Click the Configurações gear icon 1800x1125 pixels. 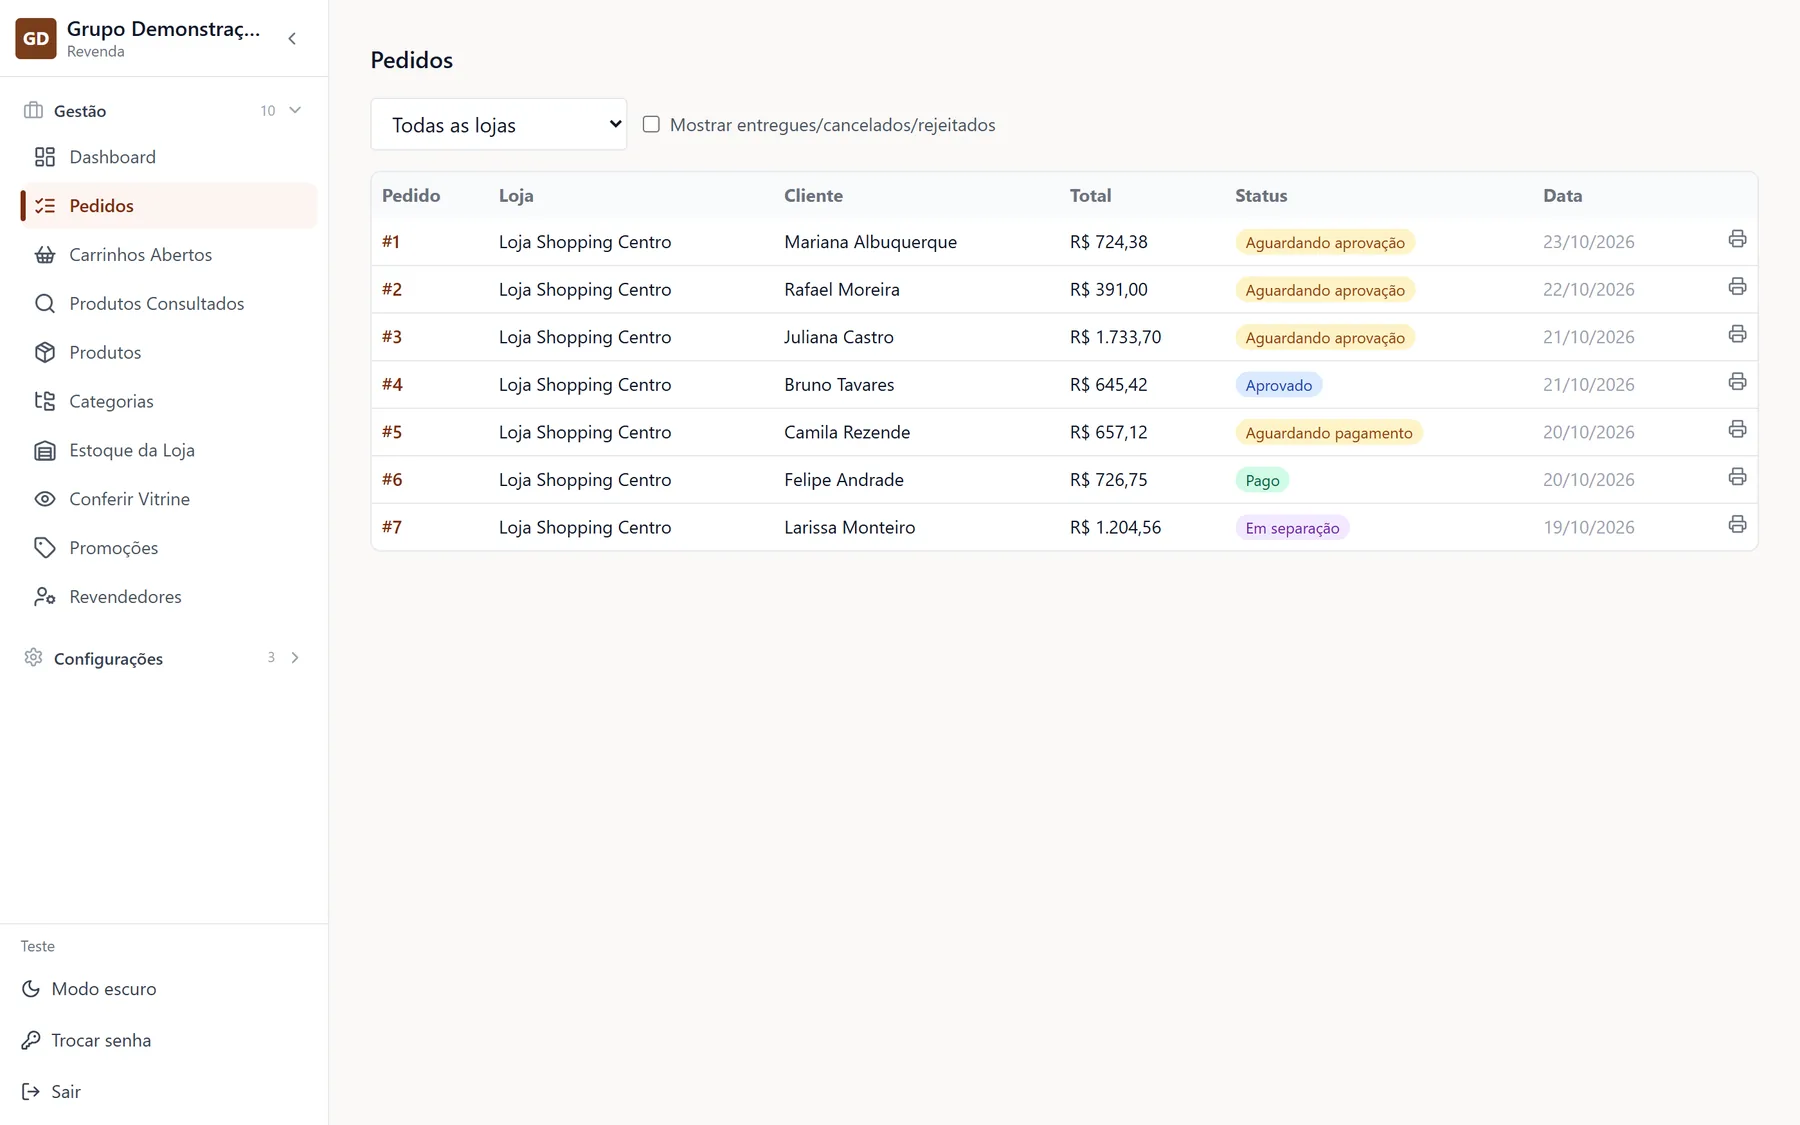[x=34, y=657]
